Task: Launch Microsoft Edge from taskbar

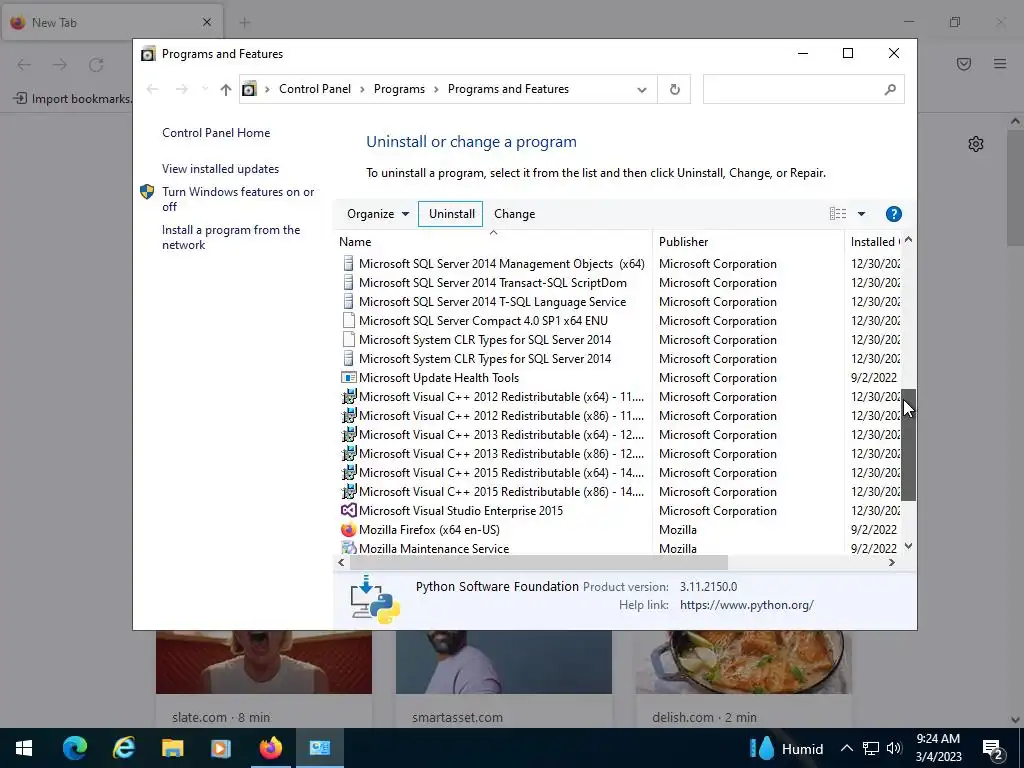Action: click(x=74, y=748)
